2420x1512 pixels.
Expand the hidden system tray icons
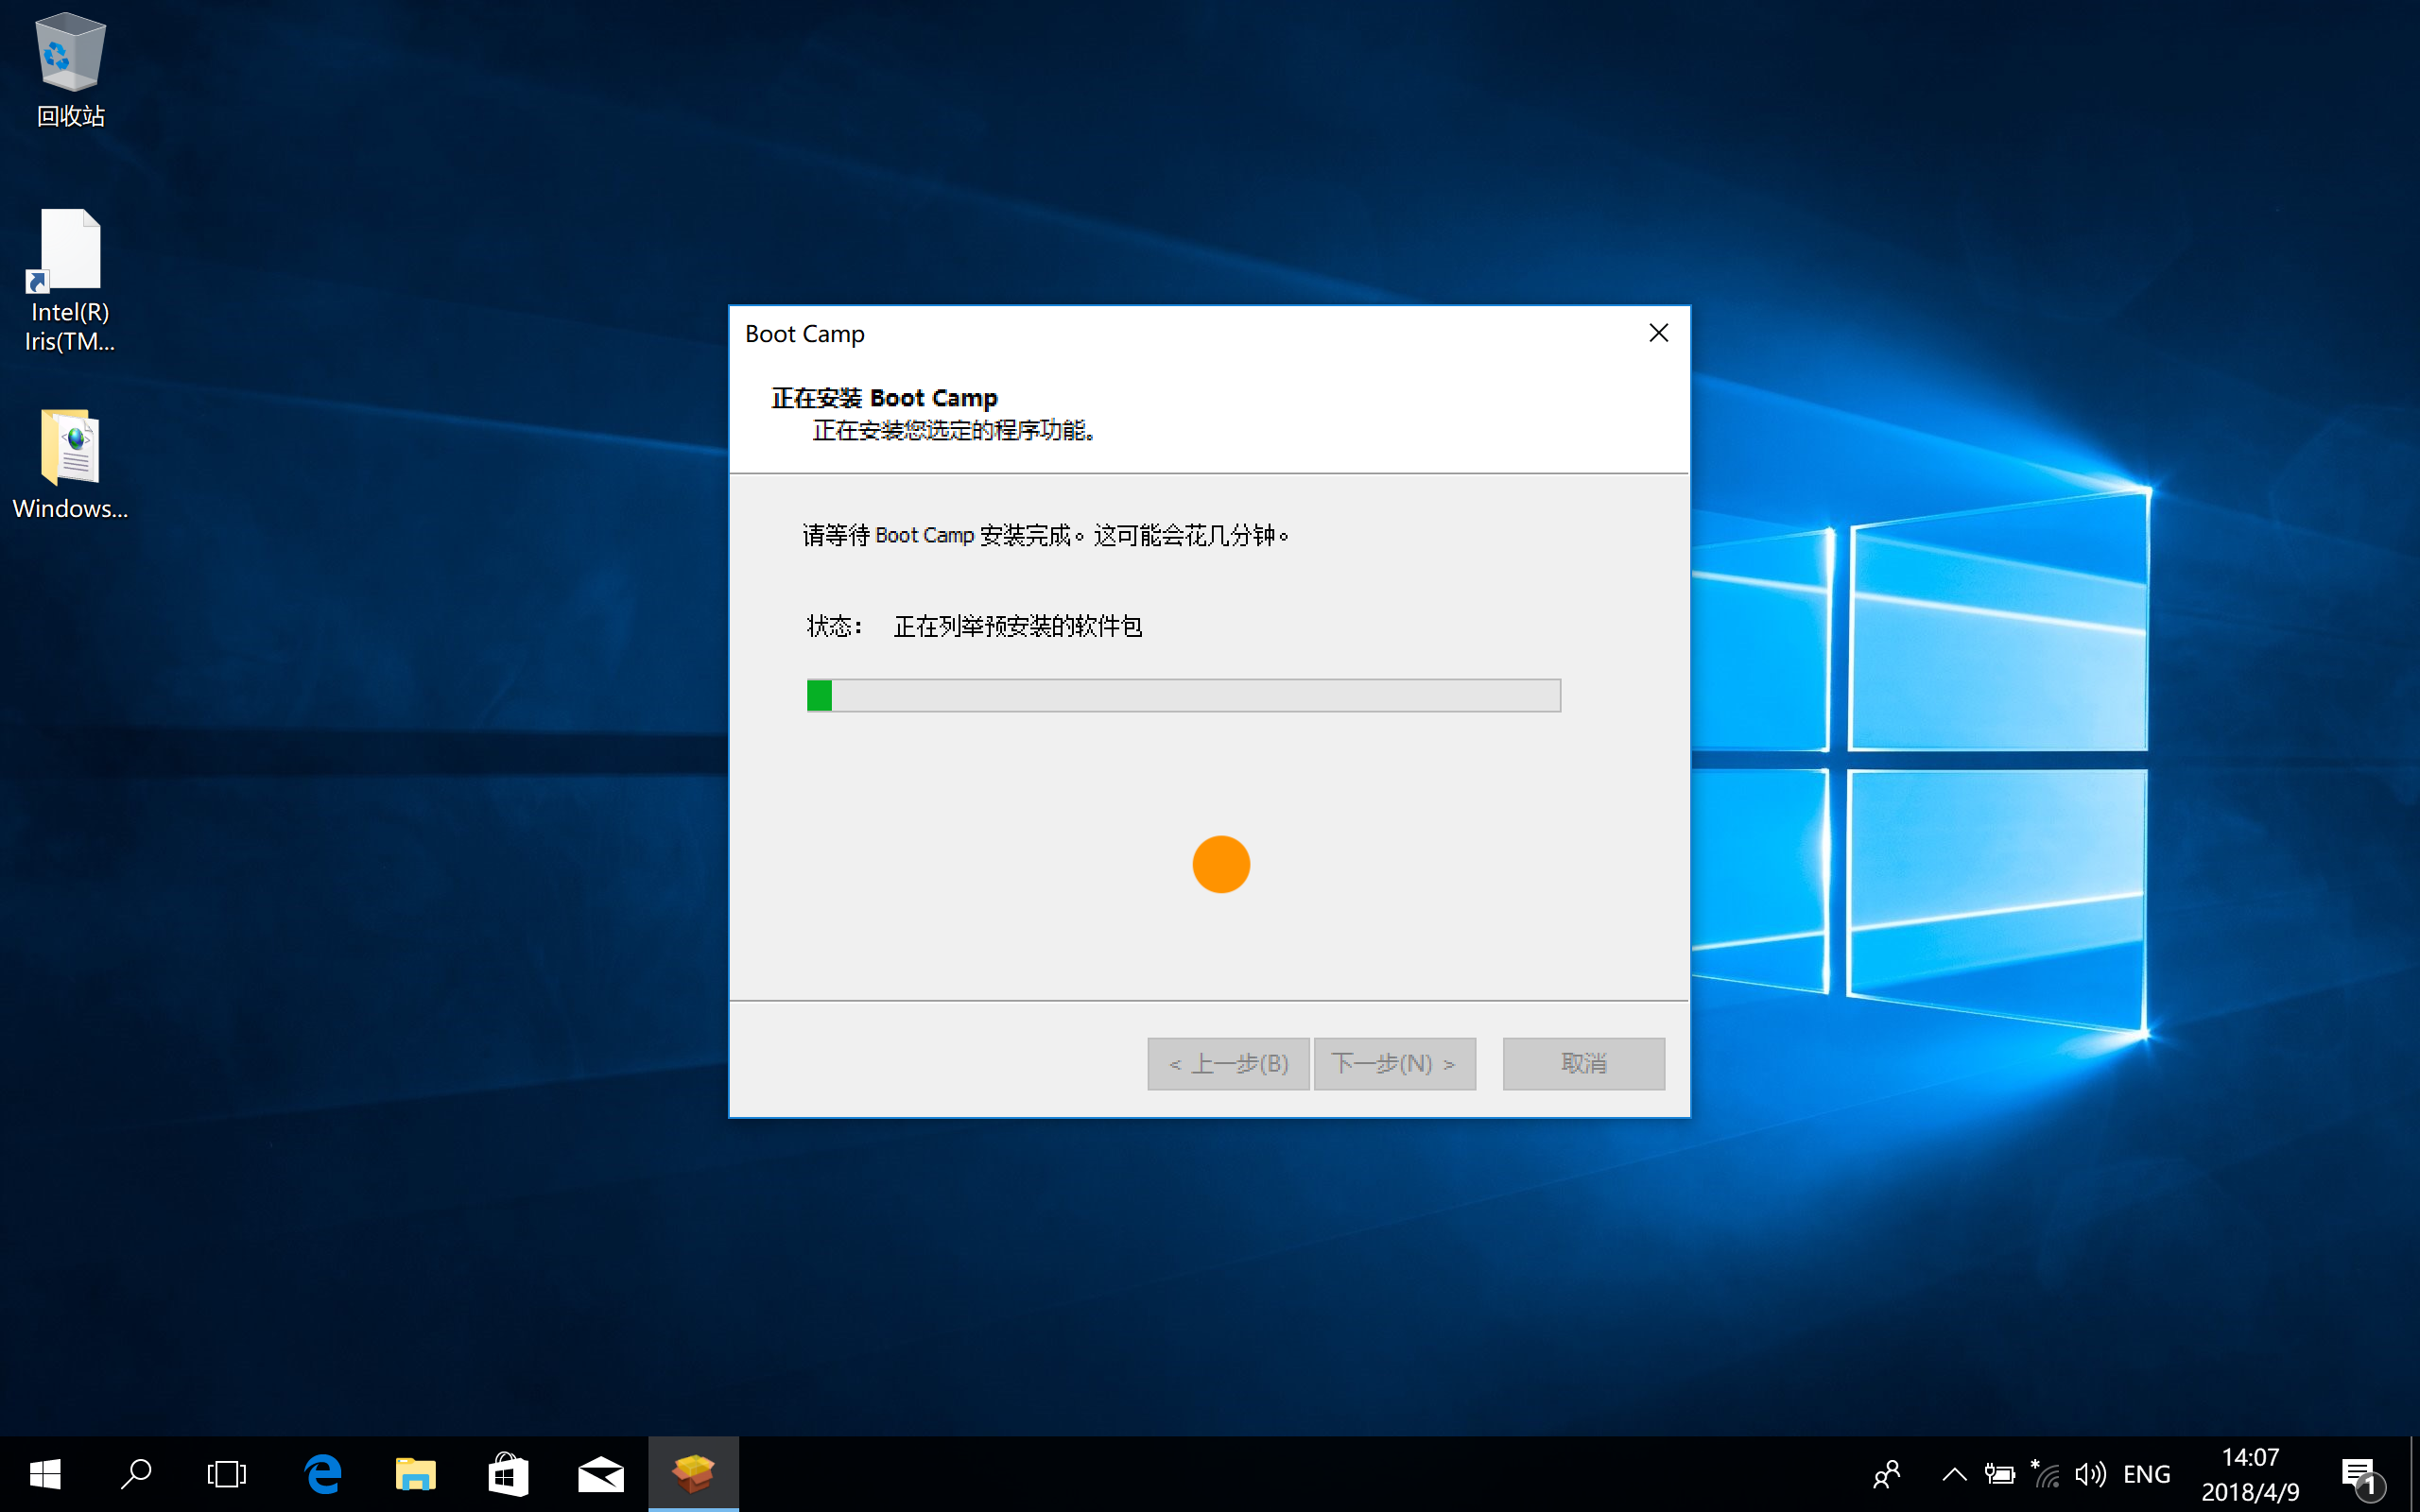tap(1954, 1474)
